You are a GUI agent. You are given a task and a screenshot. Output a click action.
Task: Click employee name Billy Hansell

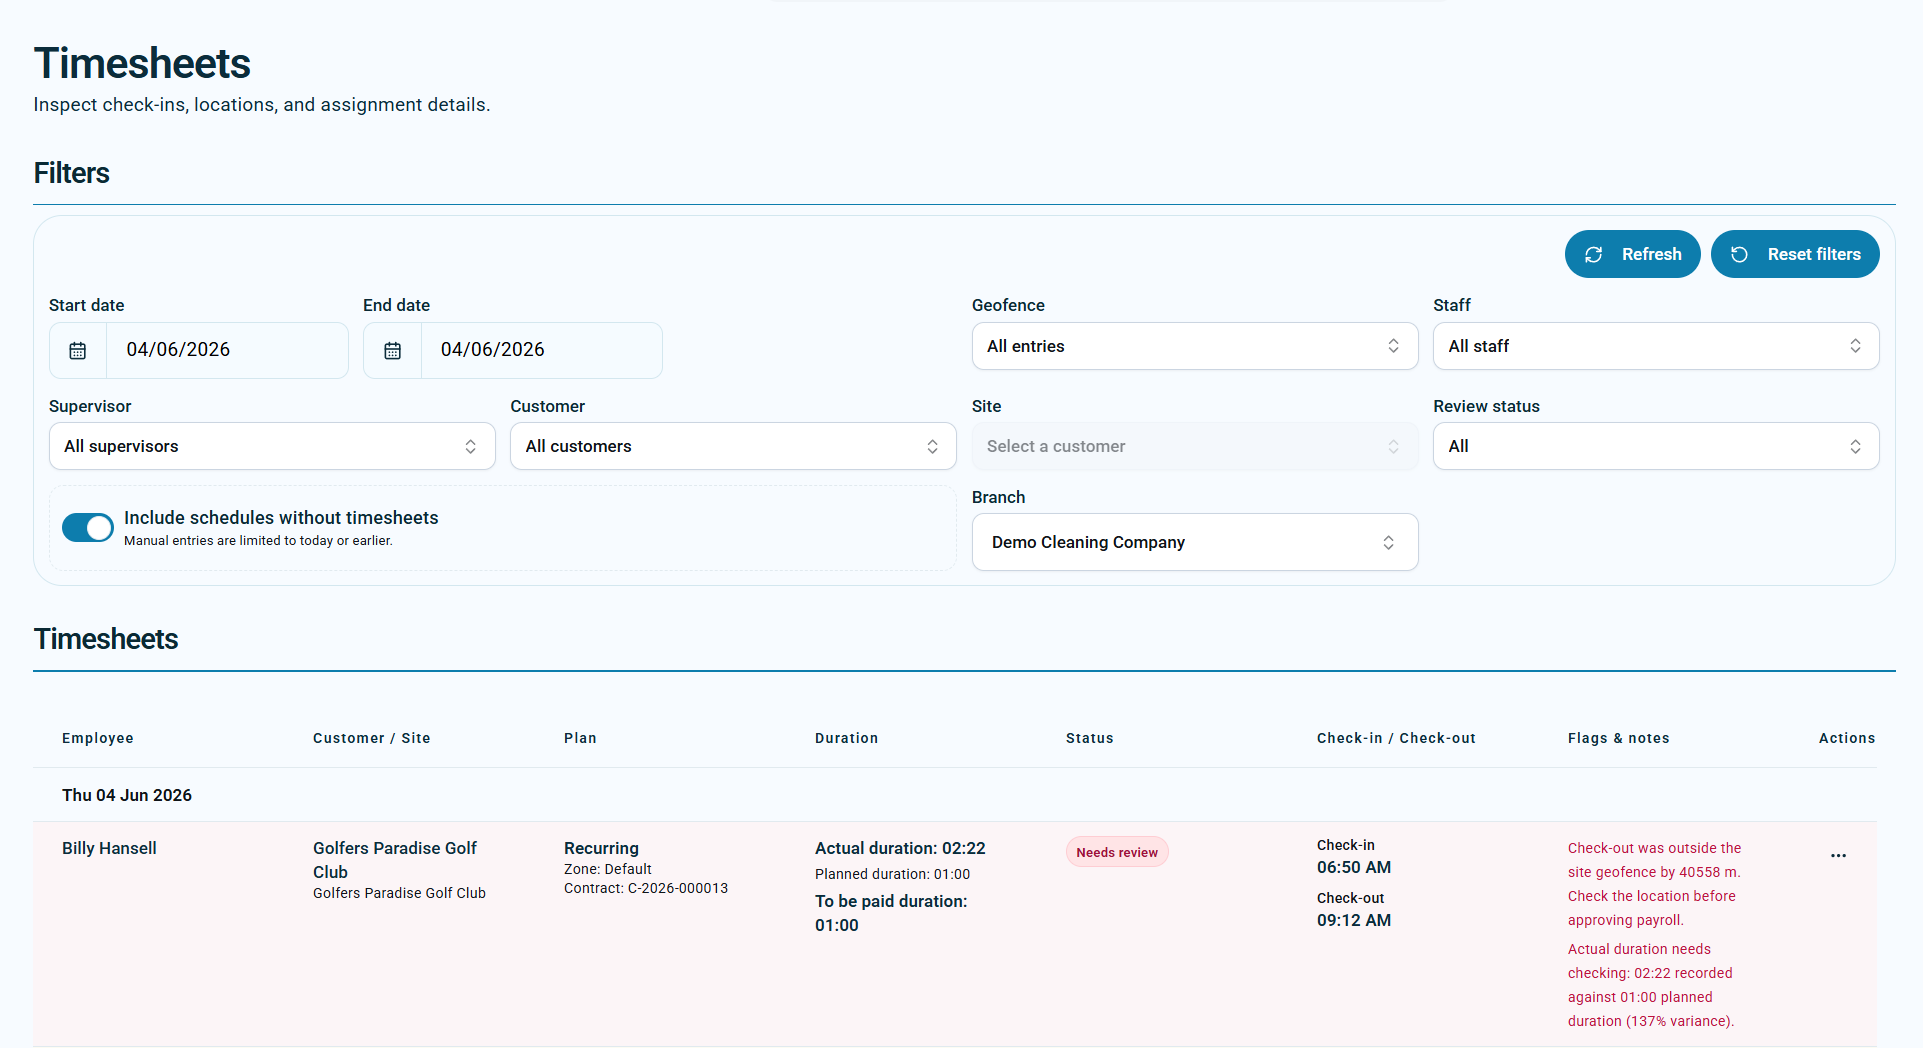point(109,848)
